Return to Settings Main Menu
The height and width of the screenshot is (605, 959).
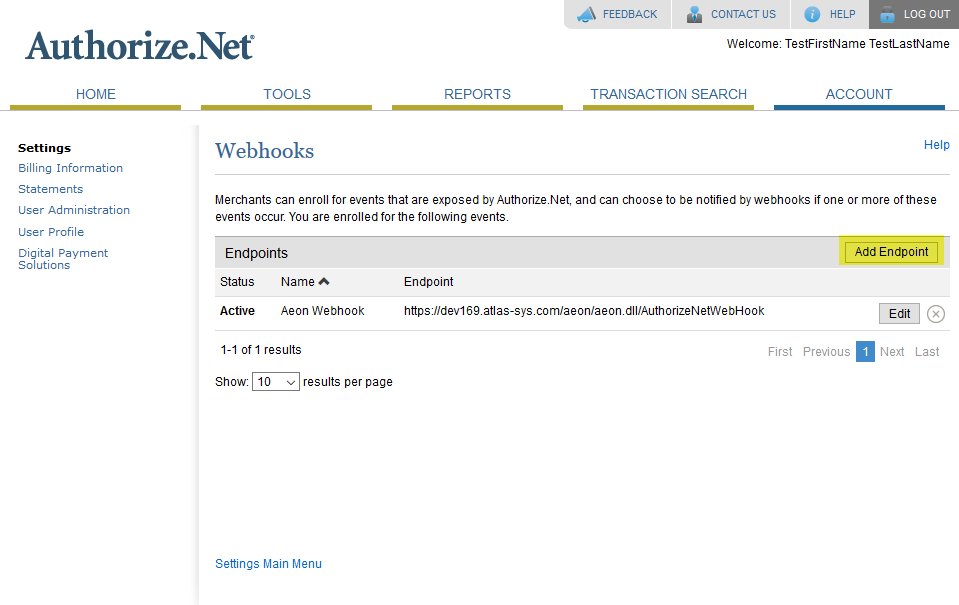[x=268, y=563]
